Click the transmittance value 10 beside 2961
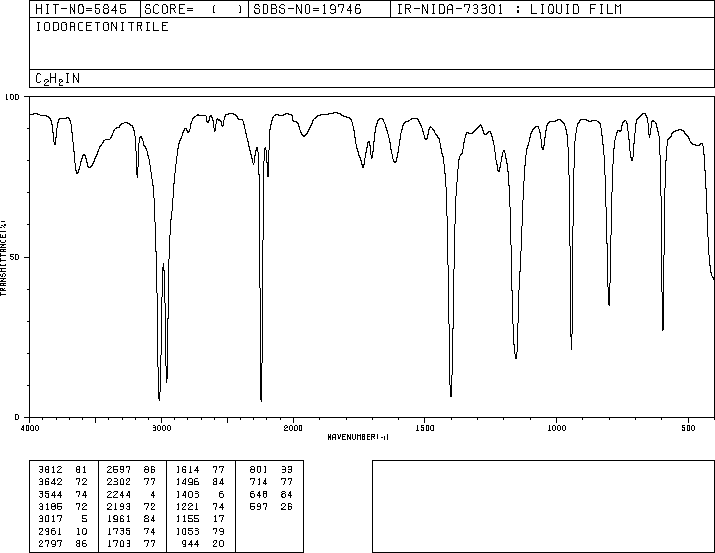The image size is (715, 553). (x=81, y=532)
